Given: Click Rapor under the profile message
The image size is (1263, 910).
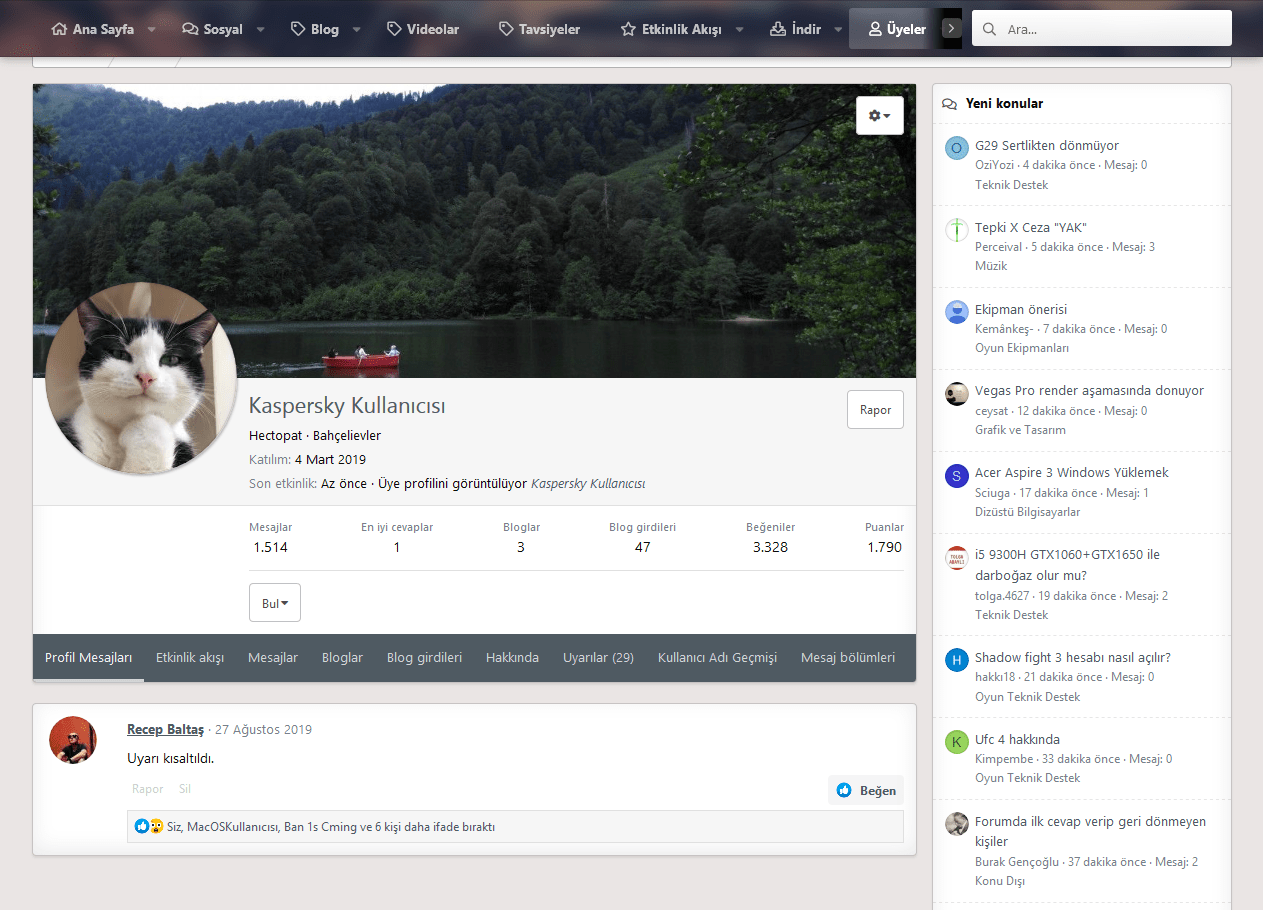Looking at the screenshot, I should tap(147, 789).
